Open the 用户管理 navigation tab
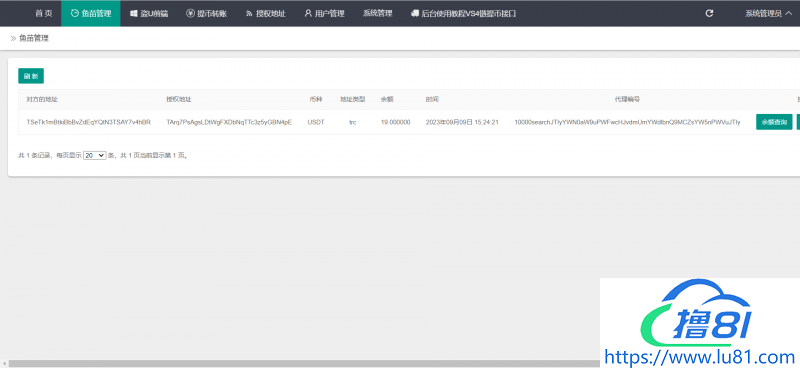Viewport: 800px width, 368px height. pyautogui.click(x=324, y=13)
